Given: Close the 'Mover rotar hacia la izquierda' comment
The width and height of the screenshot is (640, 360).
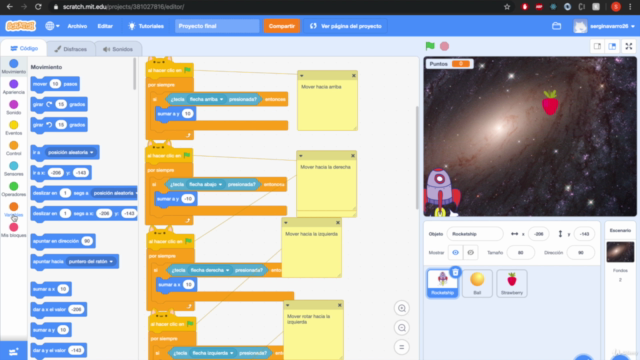Looking at the screenshot, I should click(x=339, y=305).
